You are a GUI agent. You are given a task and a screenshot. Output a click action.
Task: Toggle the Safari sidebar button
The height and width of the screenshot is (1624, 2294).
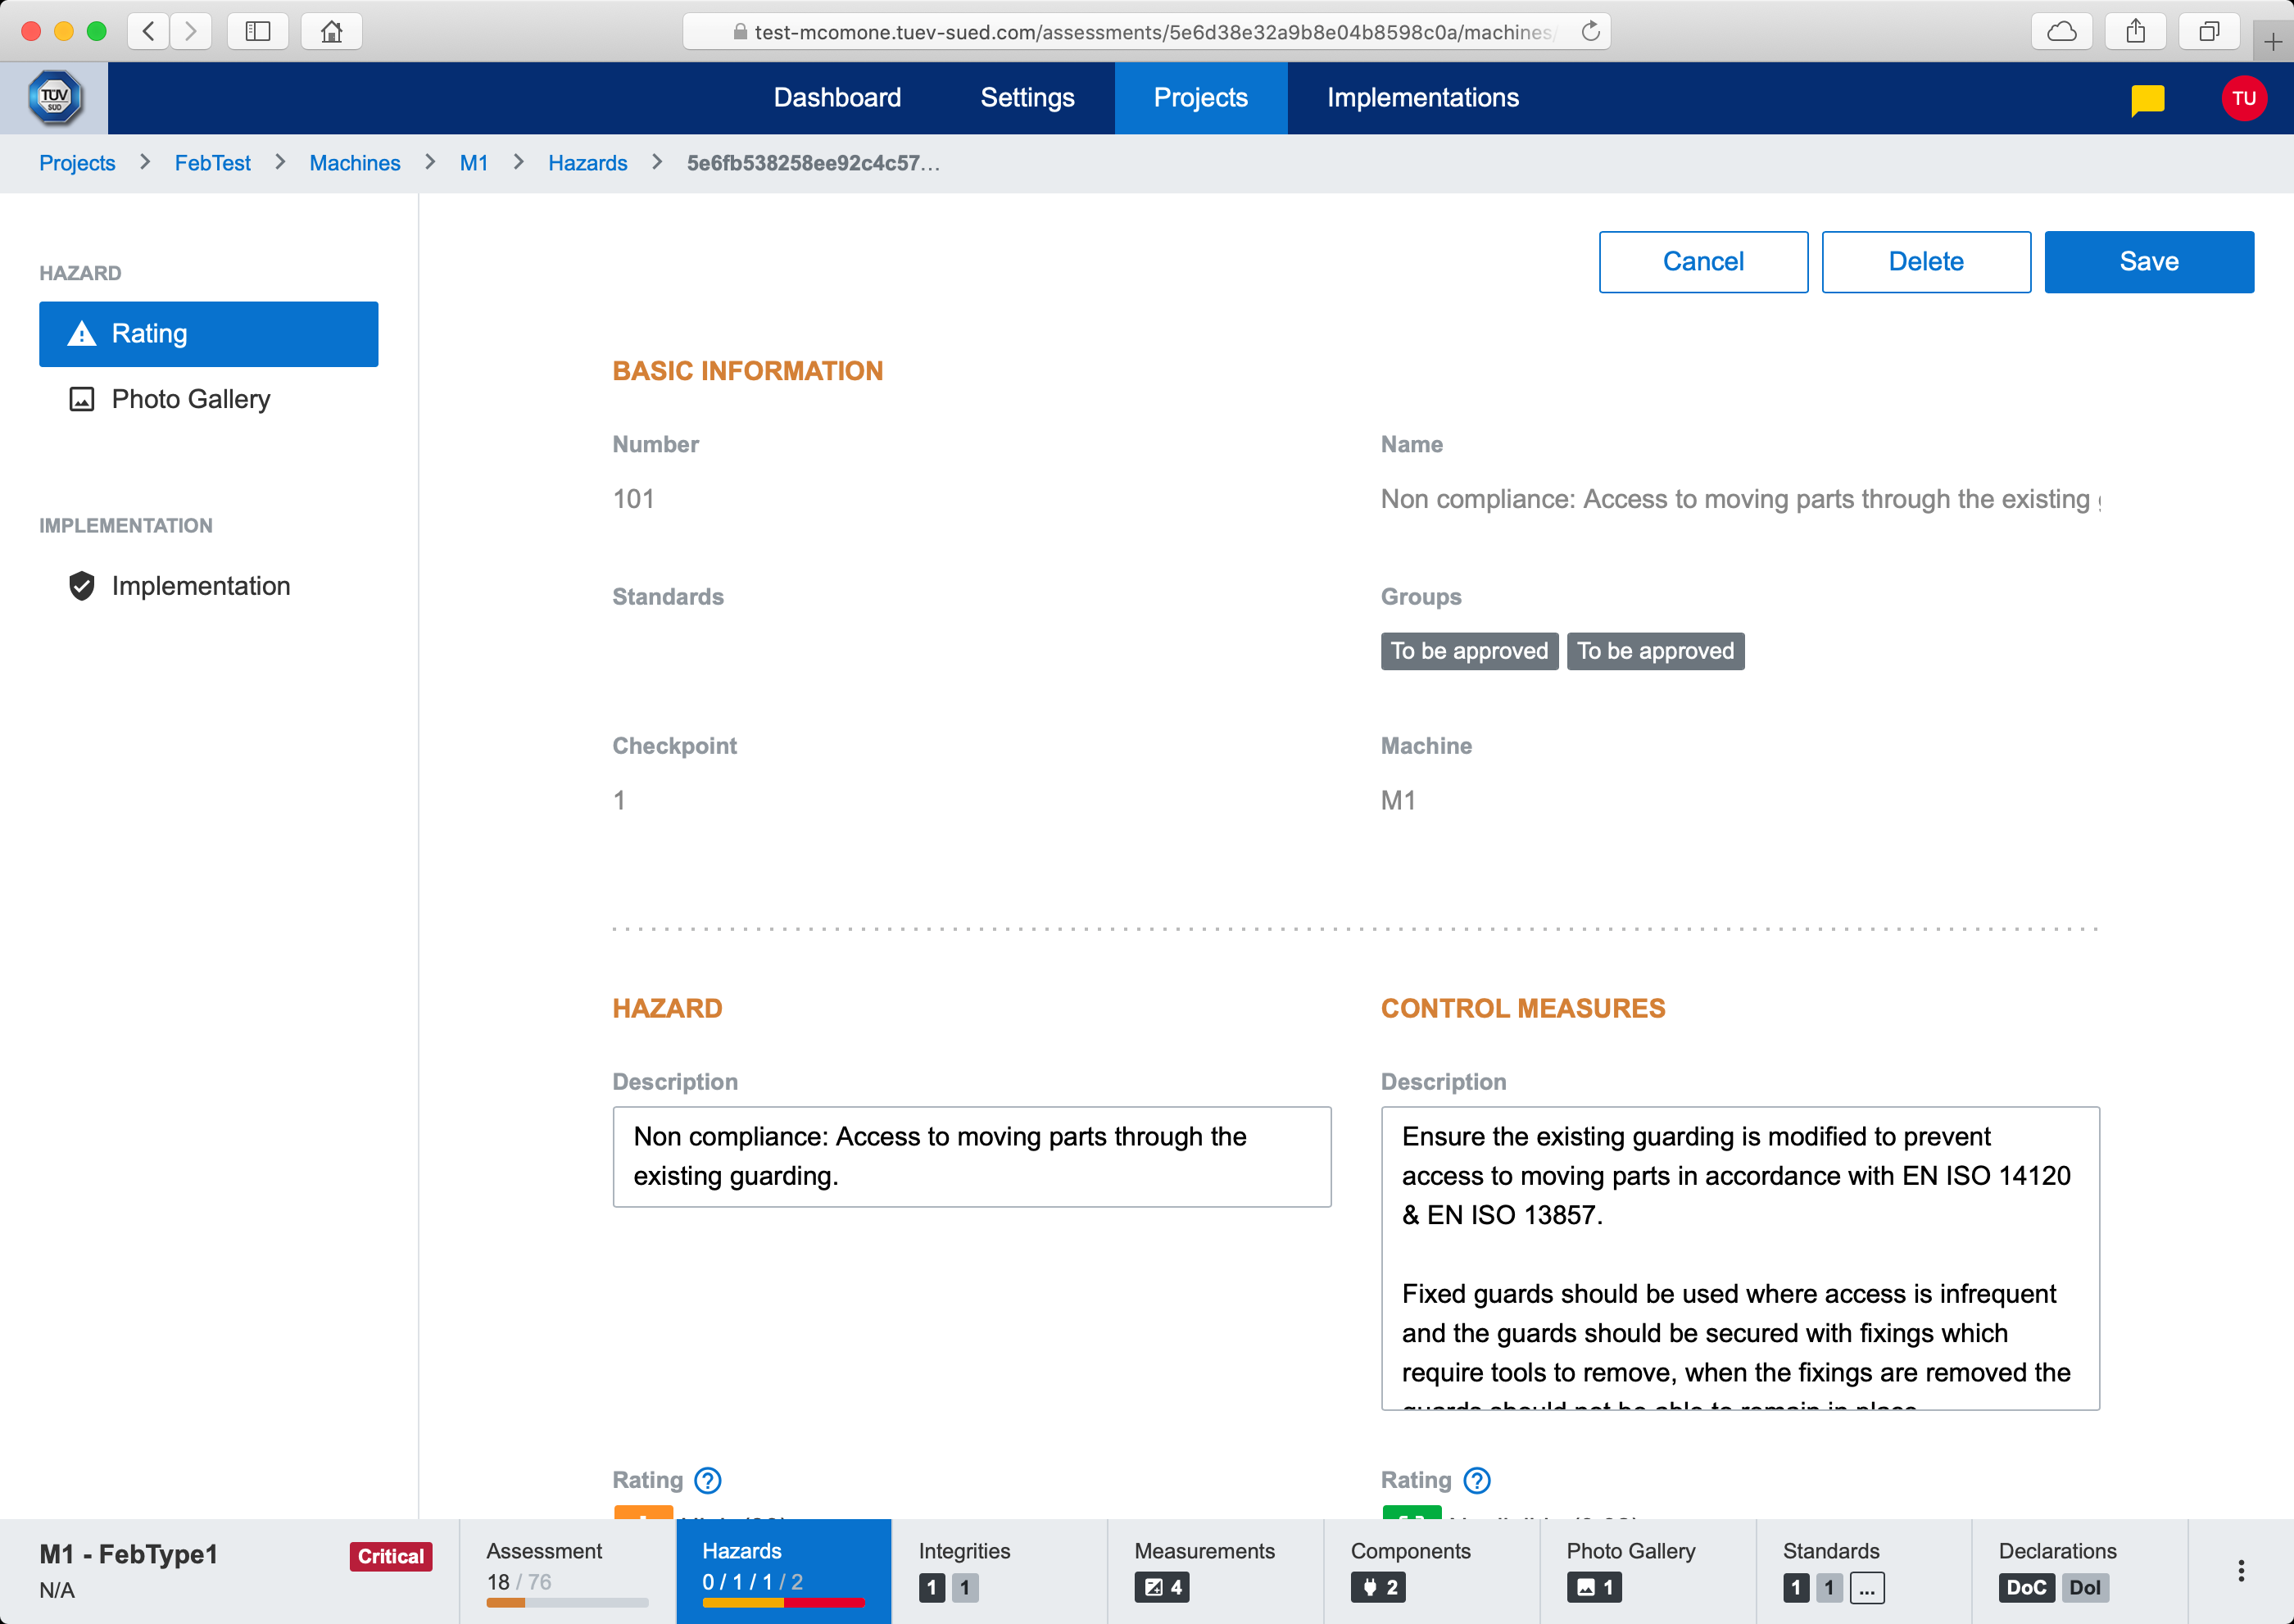257,32
